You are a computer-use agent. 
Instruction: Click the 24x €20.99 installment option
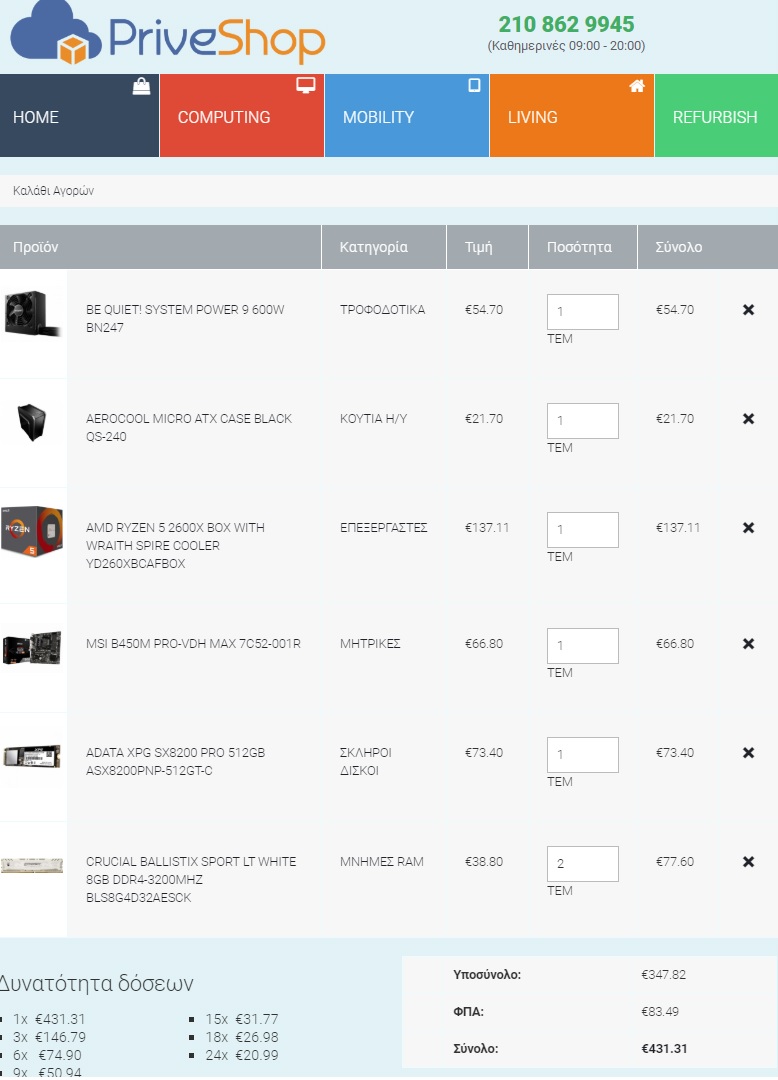pos(242,1055)
